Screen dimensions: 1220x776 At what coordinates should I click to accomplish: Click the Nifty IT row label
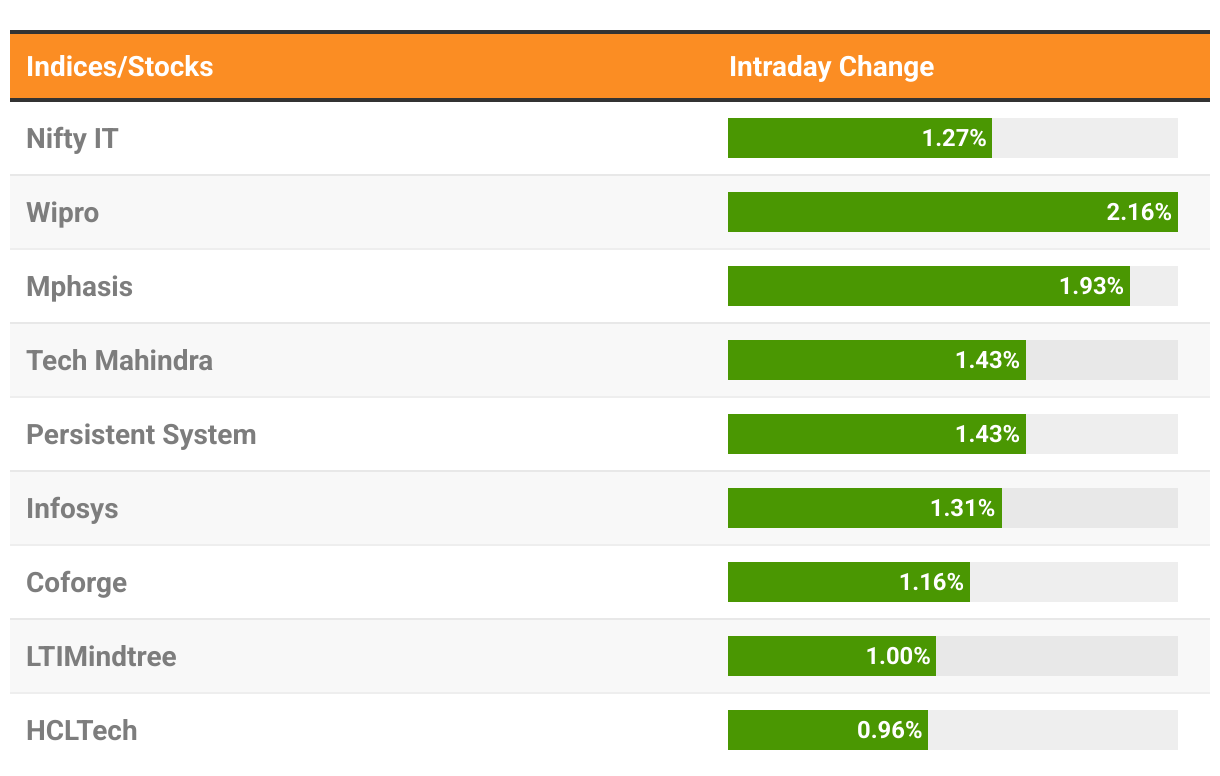coord(72,138)
